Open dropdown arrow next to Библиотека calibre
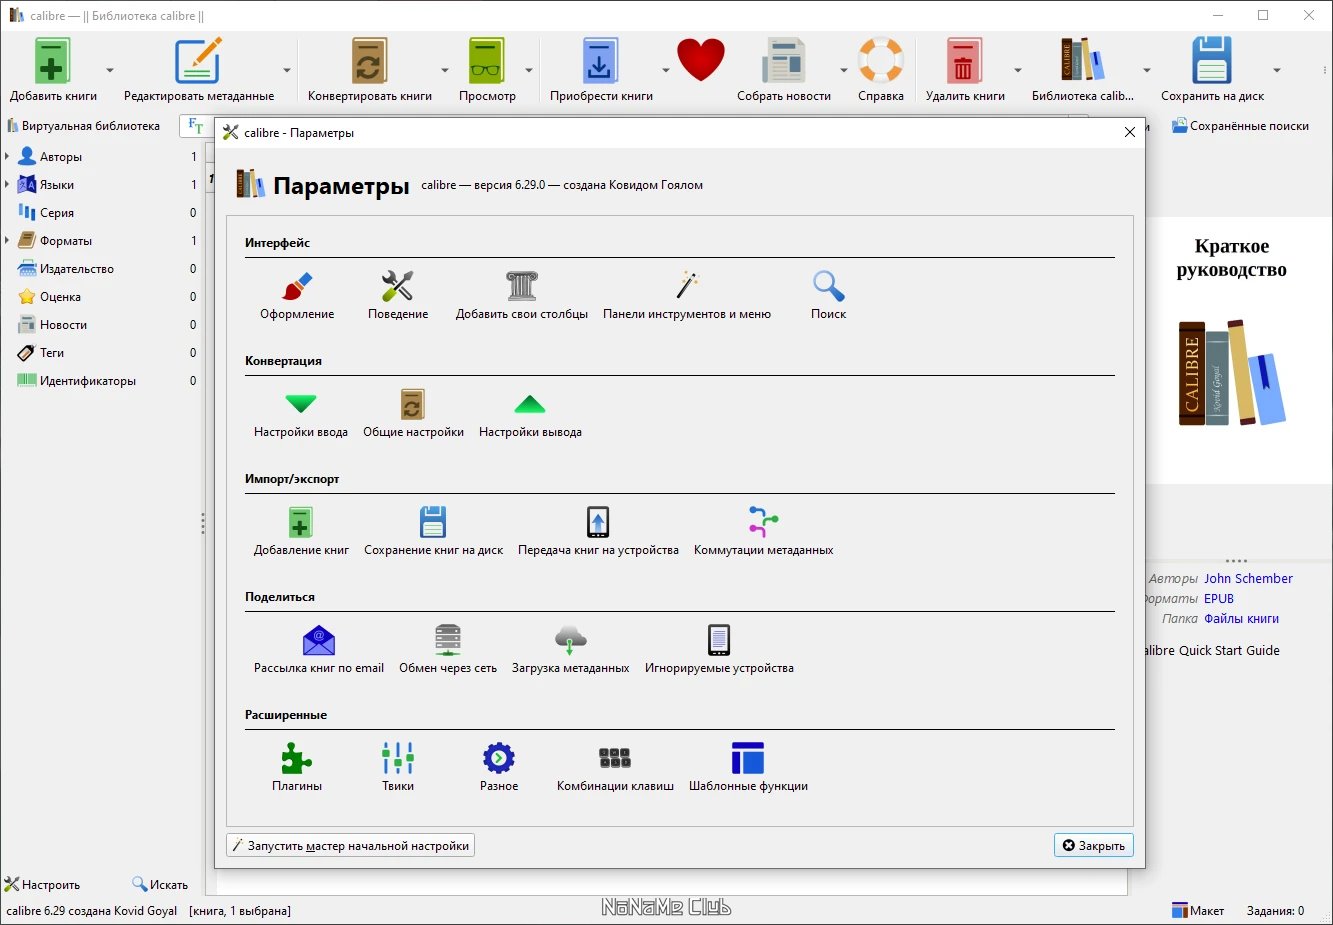This screenshot has height=925, width=1333. click(1147, 70)
